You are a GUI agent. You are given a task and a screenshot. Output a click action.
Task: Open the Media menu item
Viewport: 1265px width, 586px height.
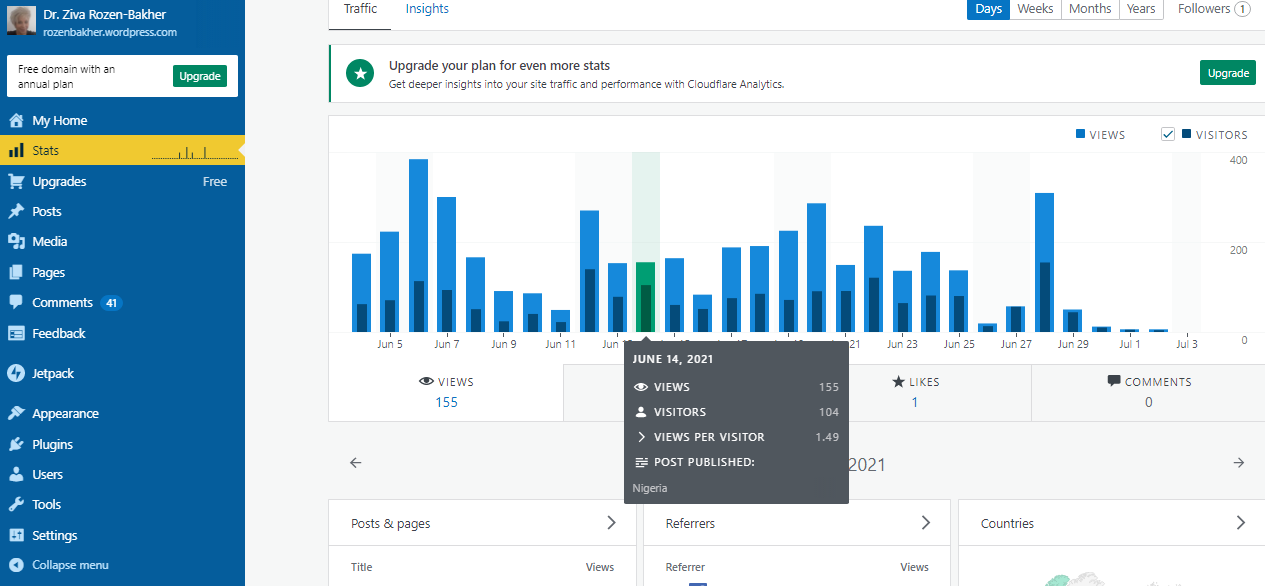pyautogui.click(x=122, y=241)
